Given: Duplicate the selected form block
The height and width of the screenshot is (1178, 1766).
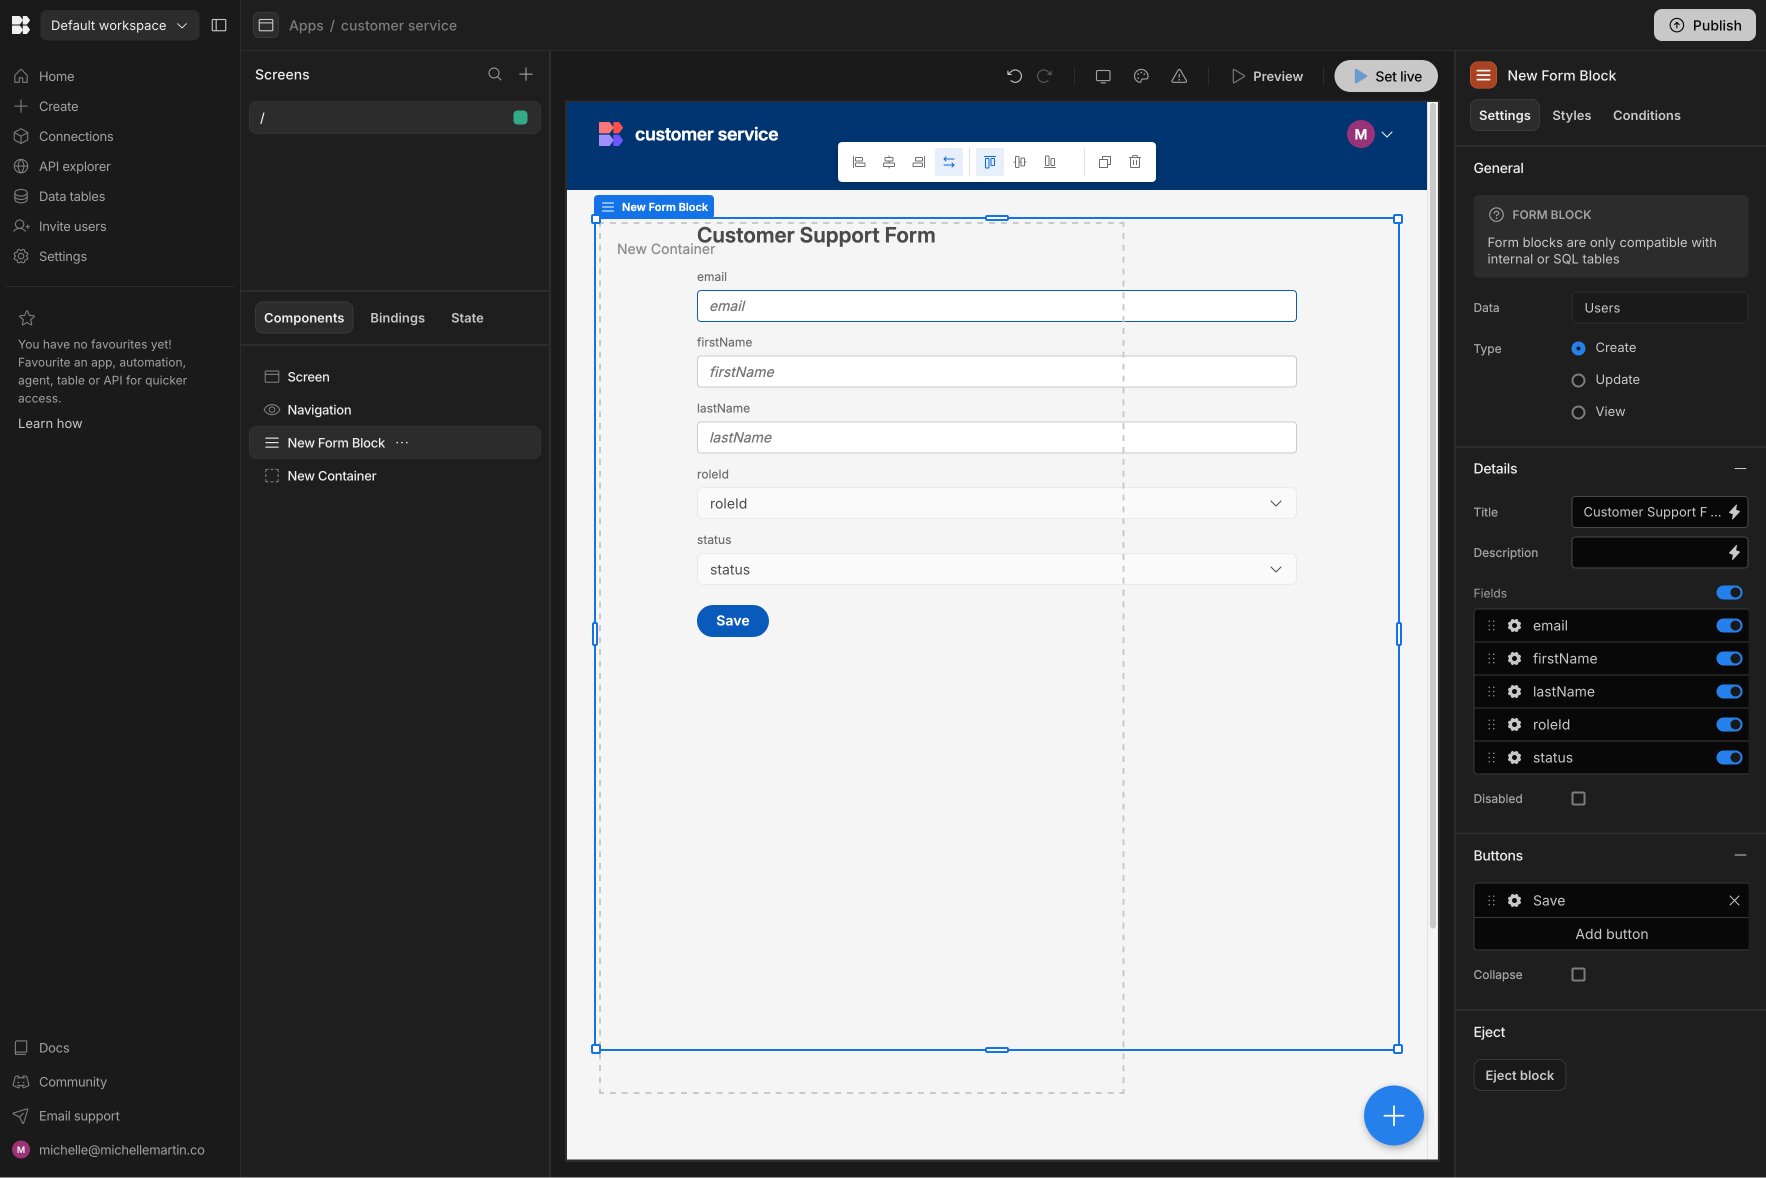Looking at the screenshot, I should coord(1105,162).
